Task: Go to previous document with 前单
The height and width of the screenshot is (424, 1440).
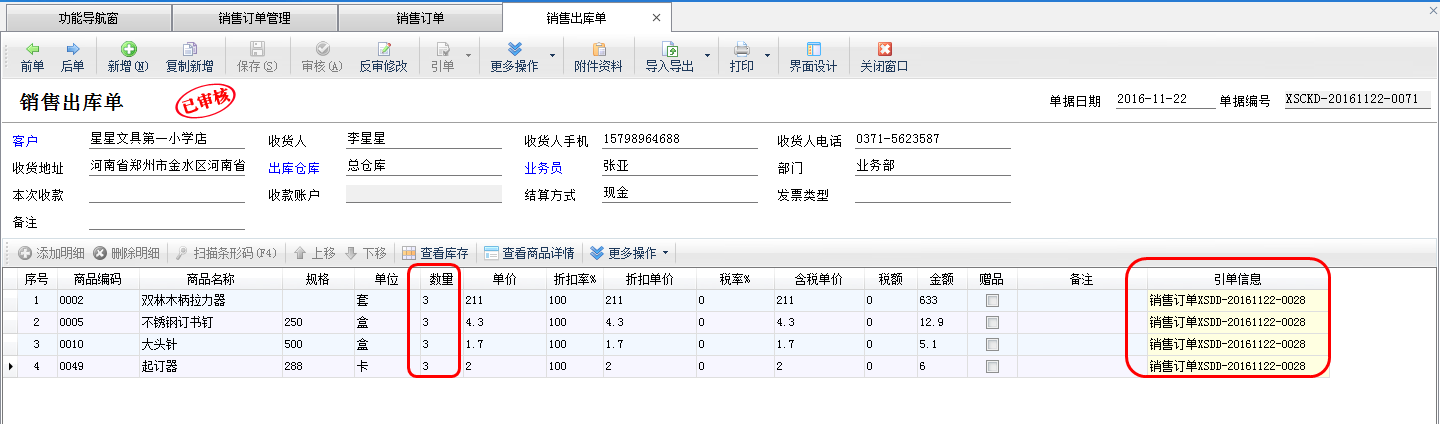Action: point(32,57)
